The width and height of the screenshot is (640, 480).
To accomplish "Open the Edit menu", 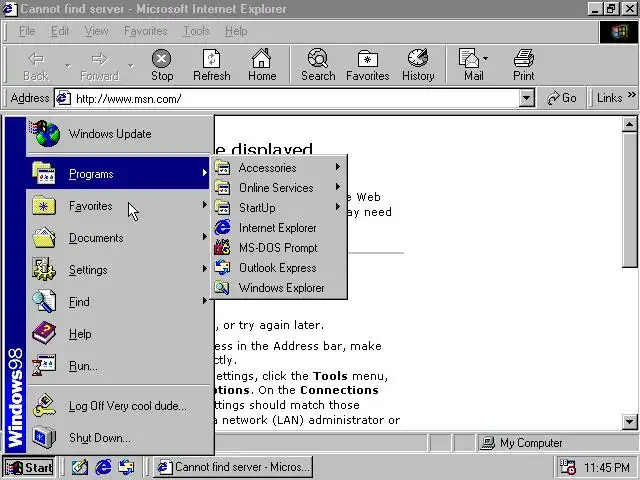I will tap(60, 31).
